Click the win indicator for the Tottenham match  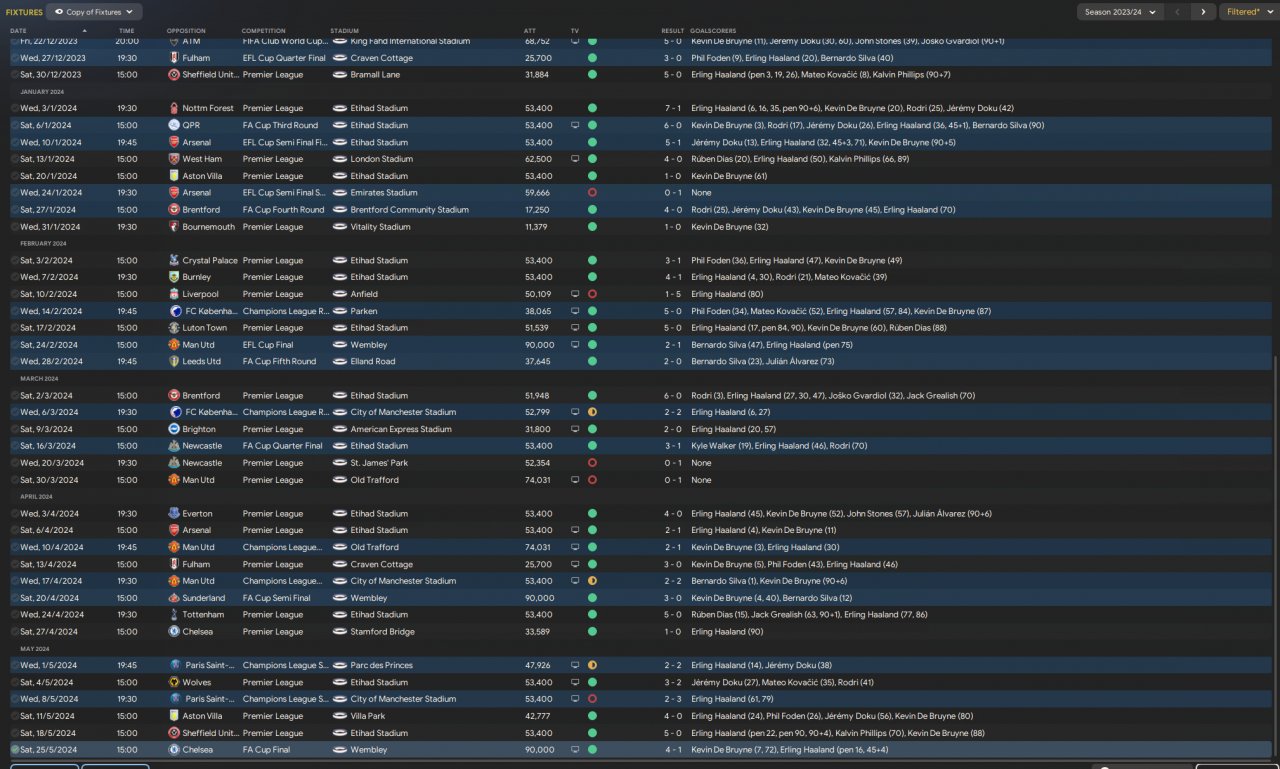point(592,615)
